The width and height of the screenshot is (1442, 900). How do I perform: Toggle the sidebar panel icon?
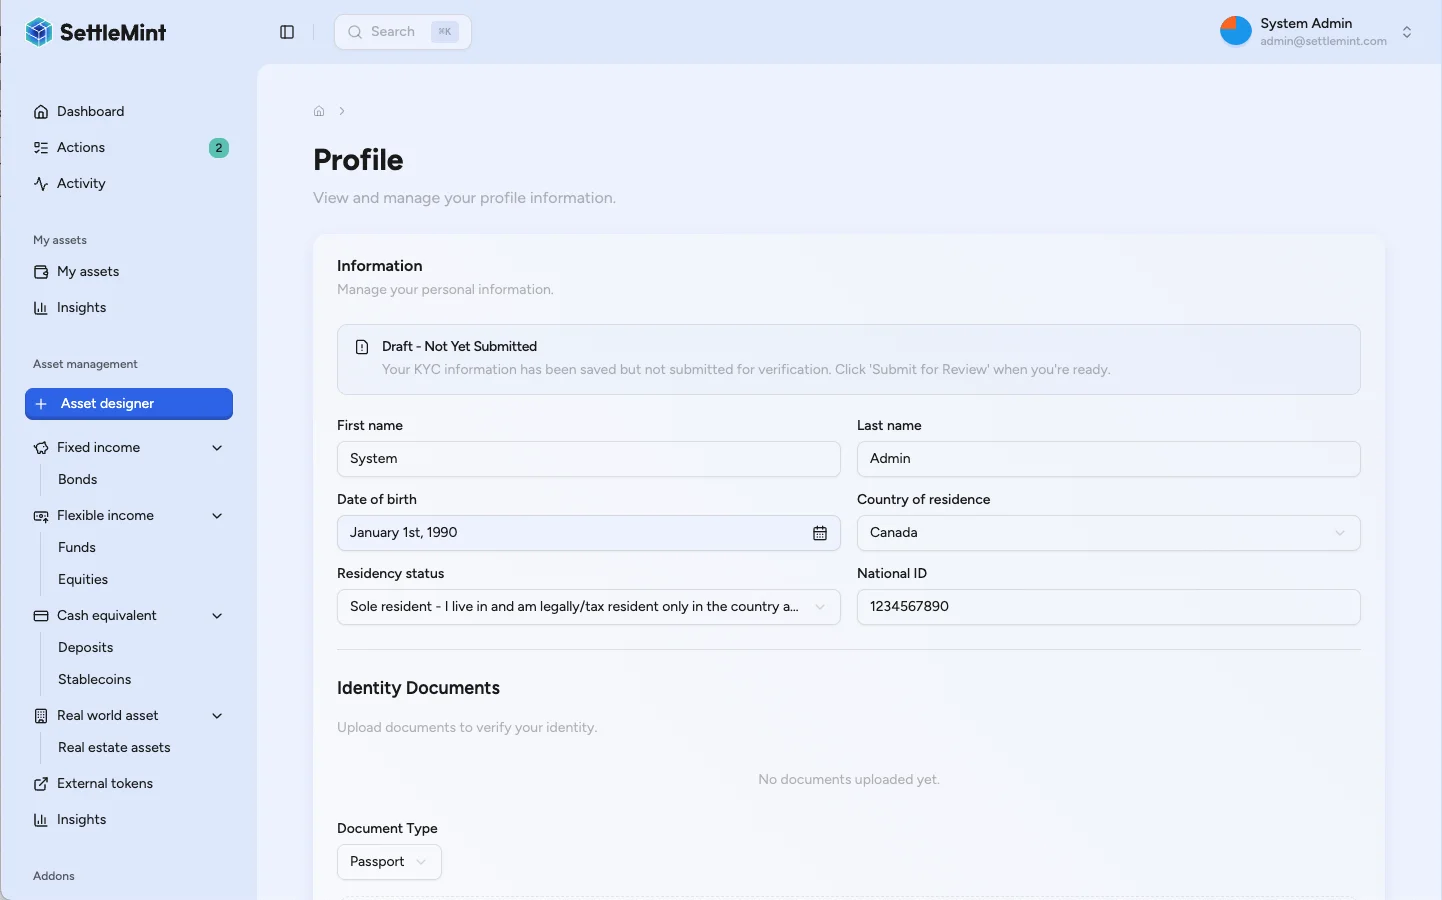pyautogui.click(x=287, y=32)
